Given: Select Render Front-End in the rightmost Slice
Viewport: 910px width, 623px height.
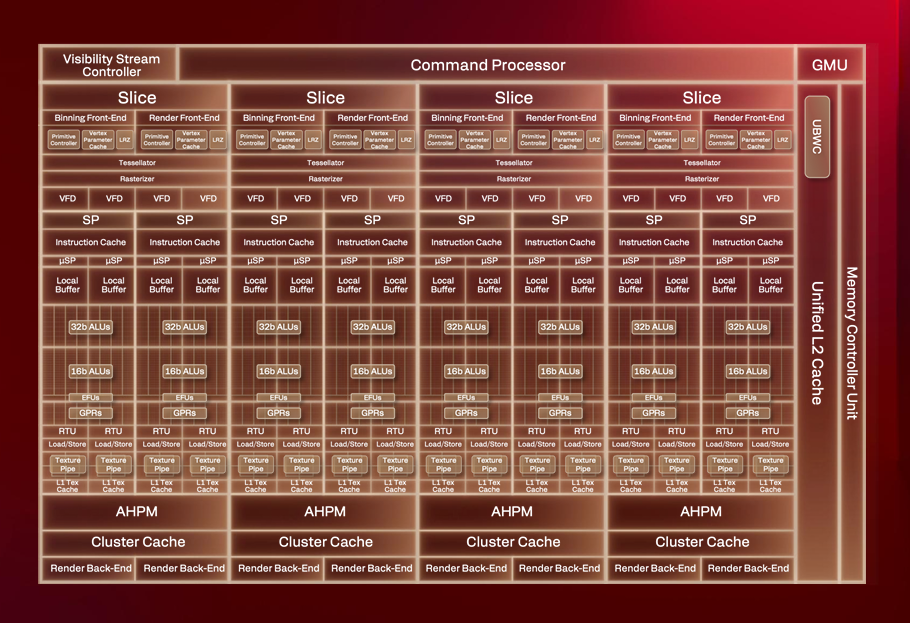Looking at the screenshot, I should (x=748, y=118).
